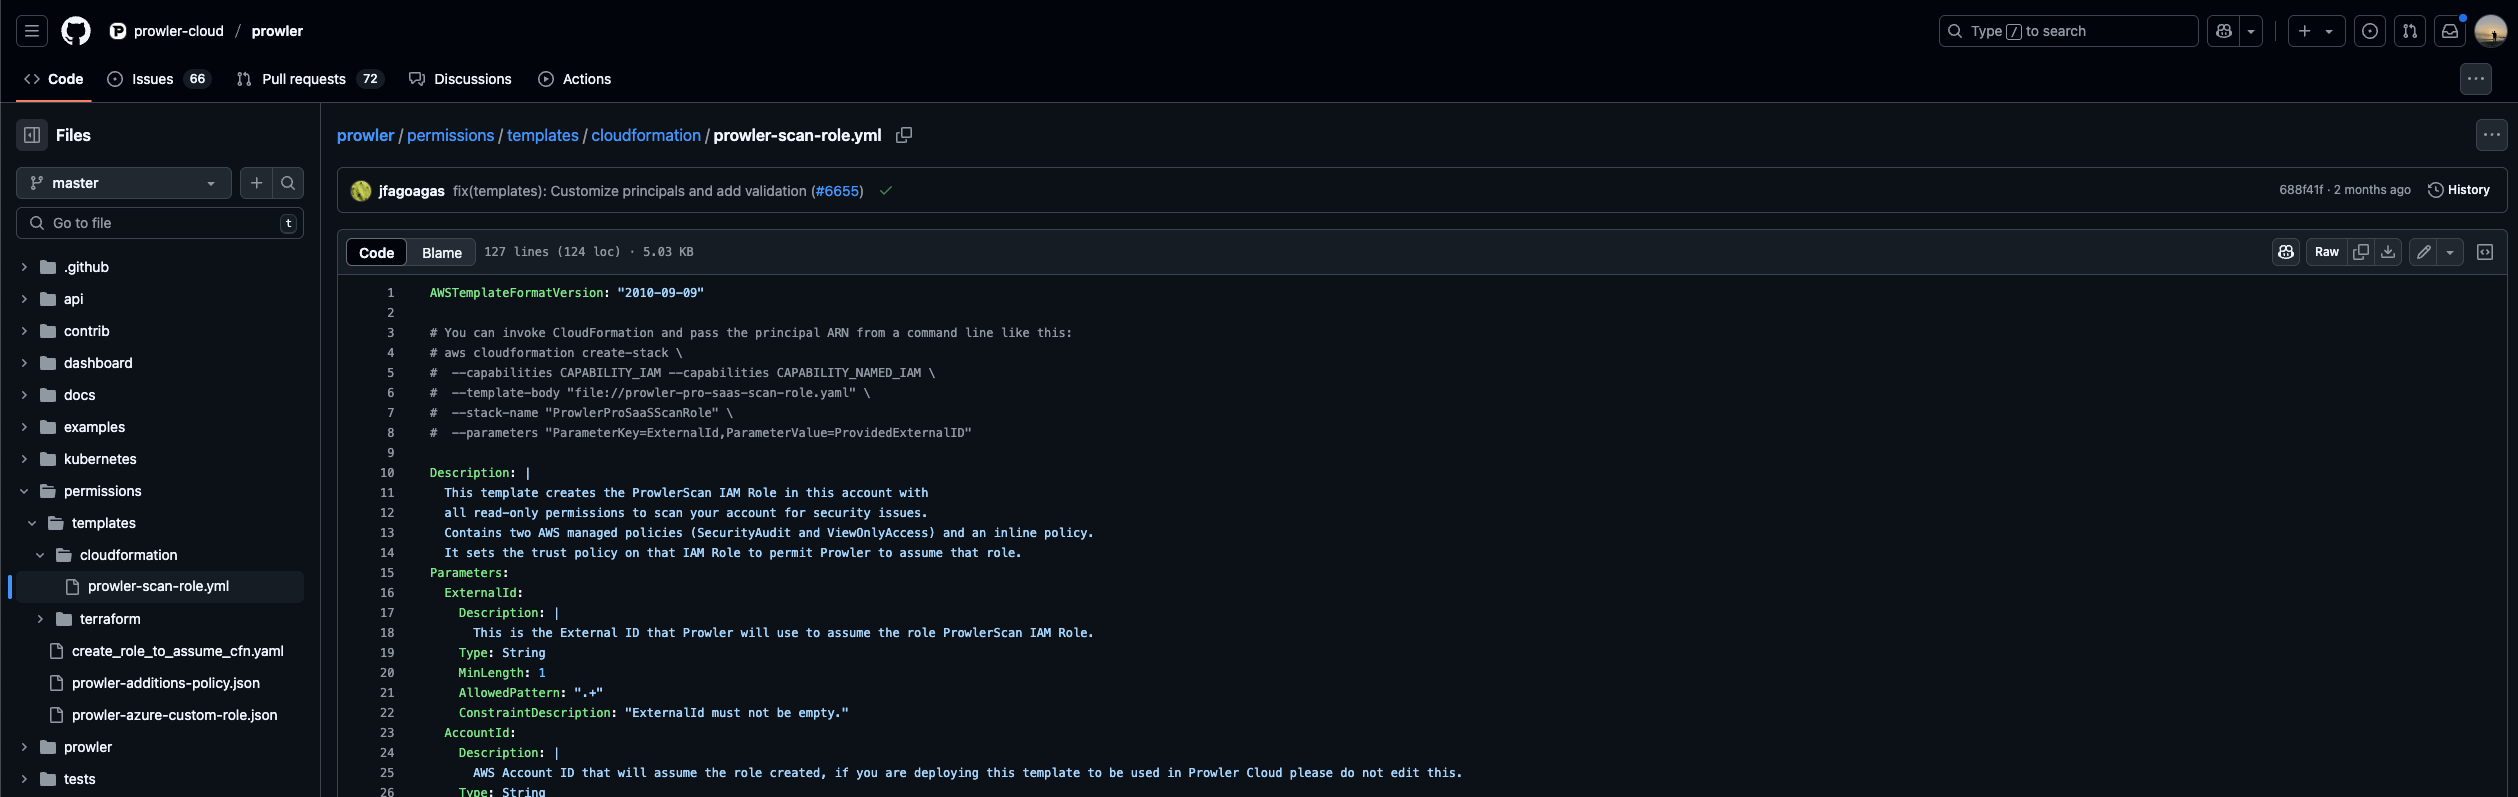Open the symbols panel icon
This screenshot has width=2518, height=797.
pyautogui.click(x=2485, y=252)
